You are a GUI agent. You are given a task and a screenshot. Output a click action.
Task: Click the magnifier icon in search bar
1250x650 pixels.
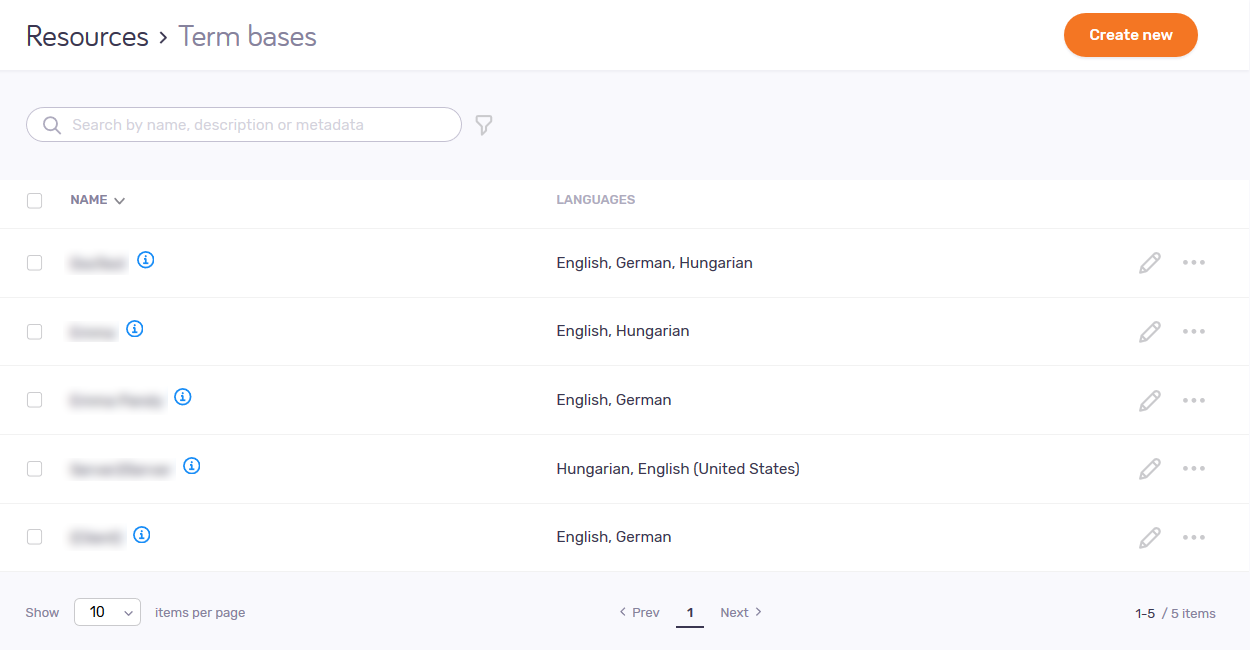pos(51,124)
